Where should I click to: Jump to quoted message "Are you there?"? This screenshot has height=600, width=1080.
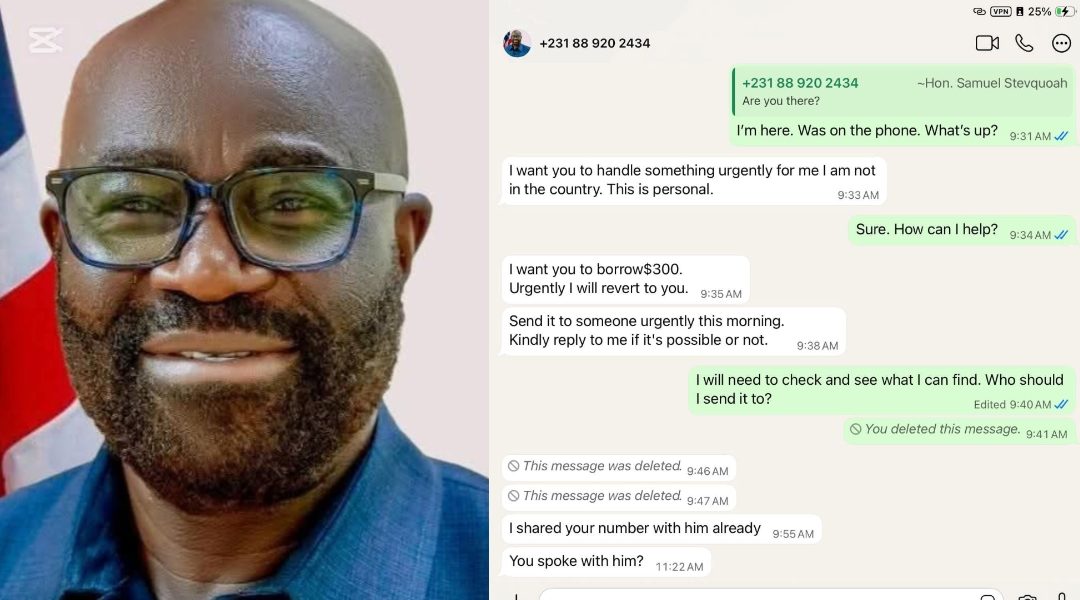[x=903, y=92]
